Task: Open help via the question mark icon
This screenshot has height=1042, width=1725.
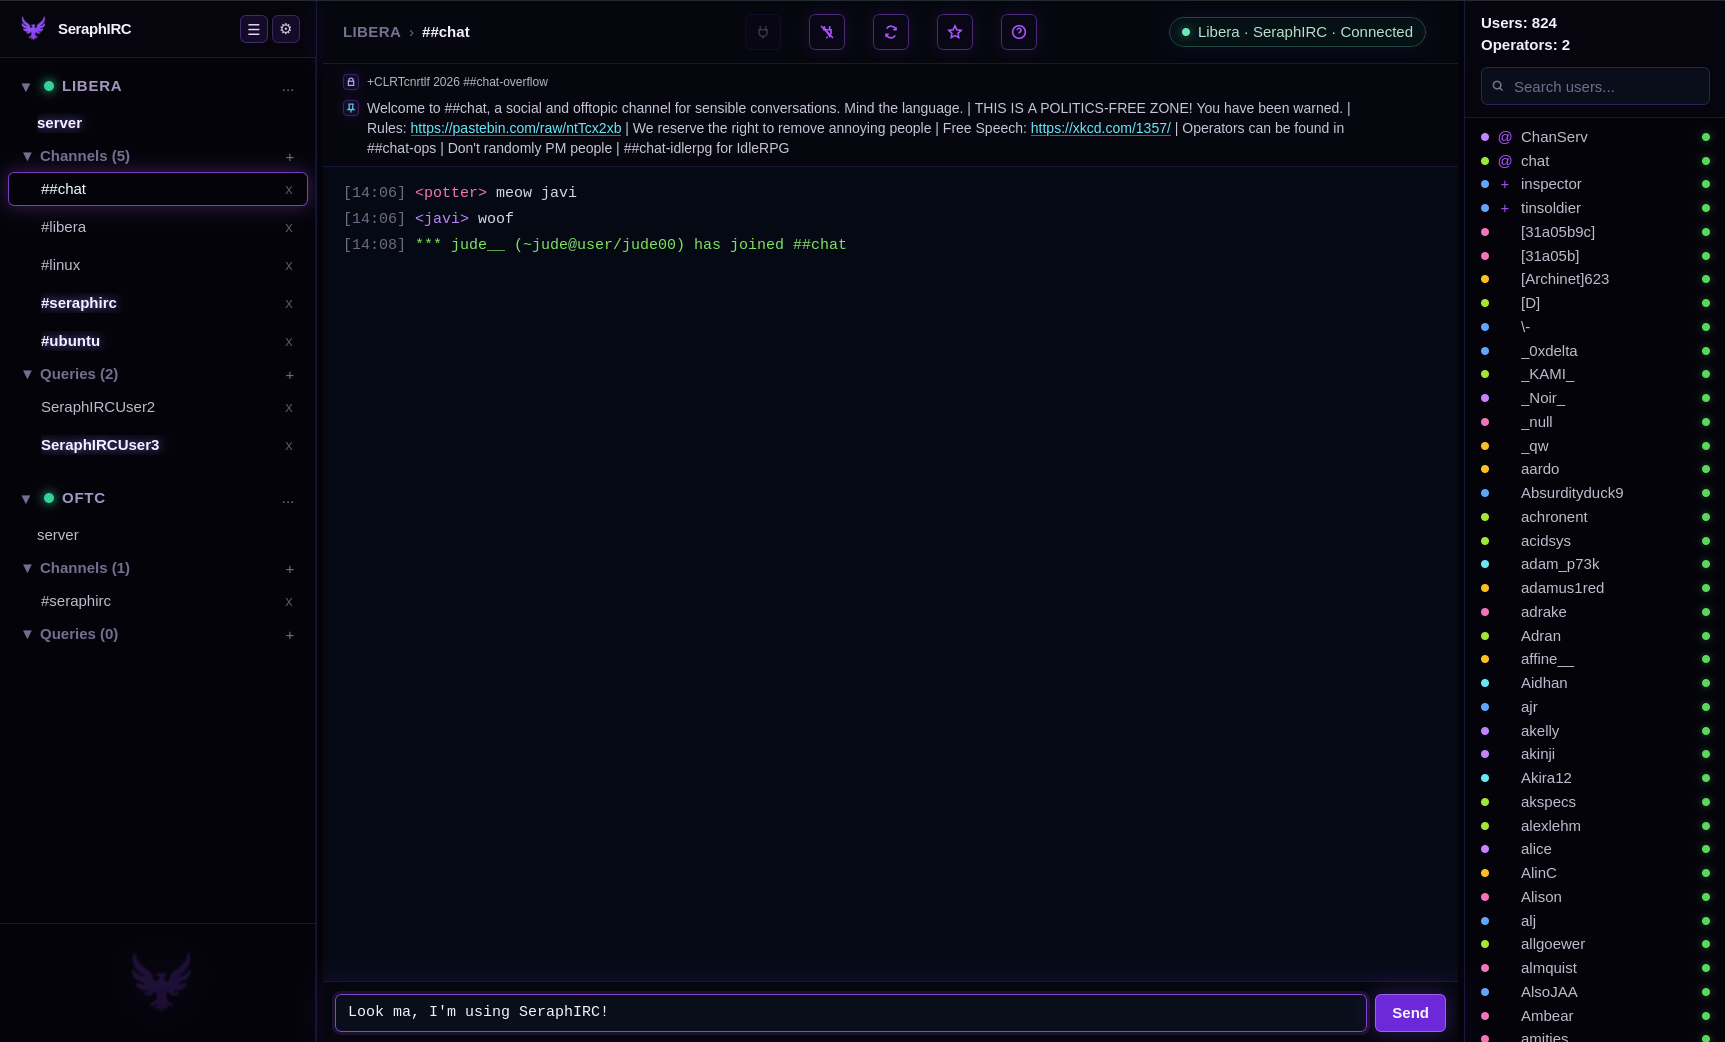Action: click(1019, 32)
